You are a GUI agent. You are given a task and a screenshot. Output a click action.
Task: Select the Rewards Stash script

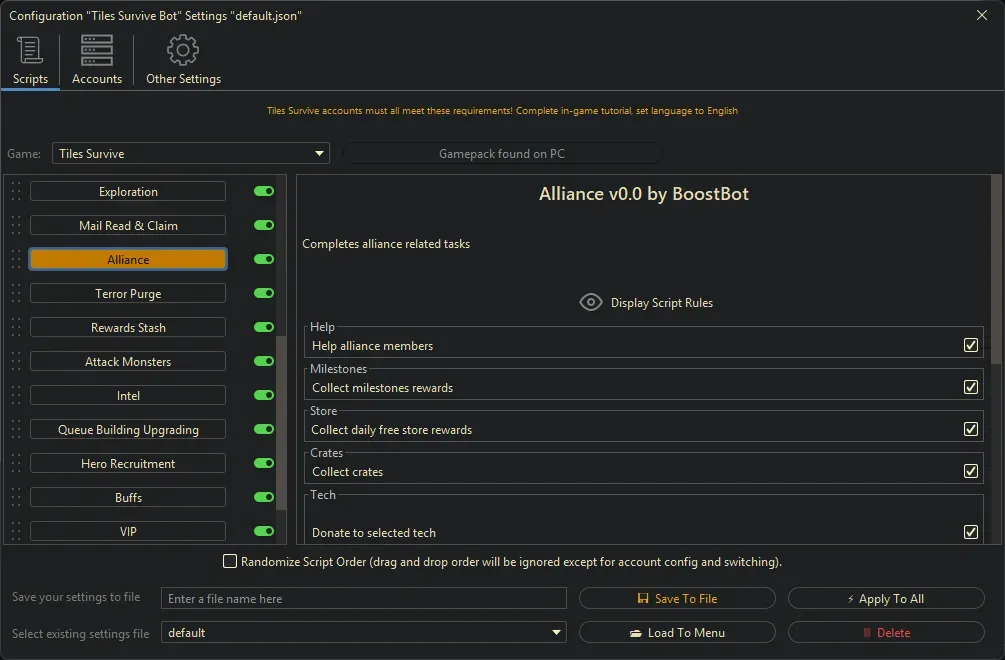coord(128,328)
